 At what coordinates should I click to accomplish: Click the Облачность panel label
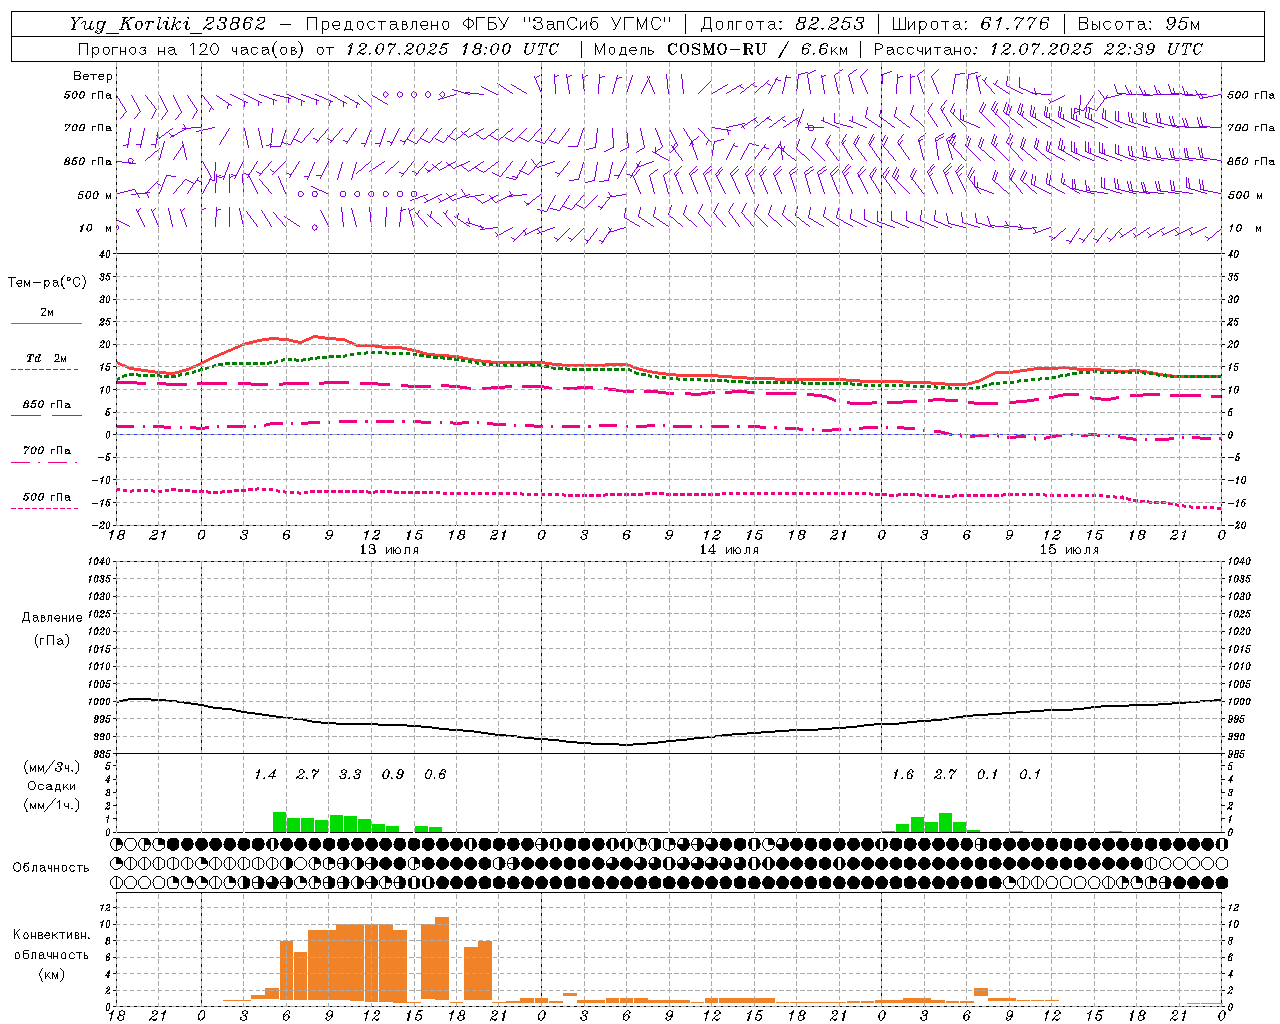tap(51, 868)
